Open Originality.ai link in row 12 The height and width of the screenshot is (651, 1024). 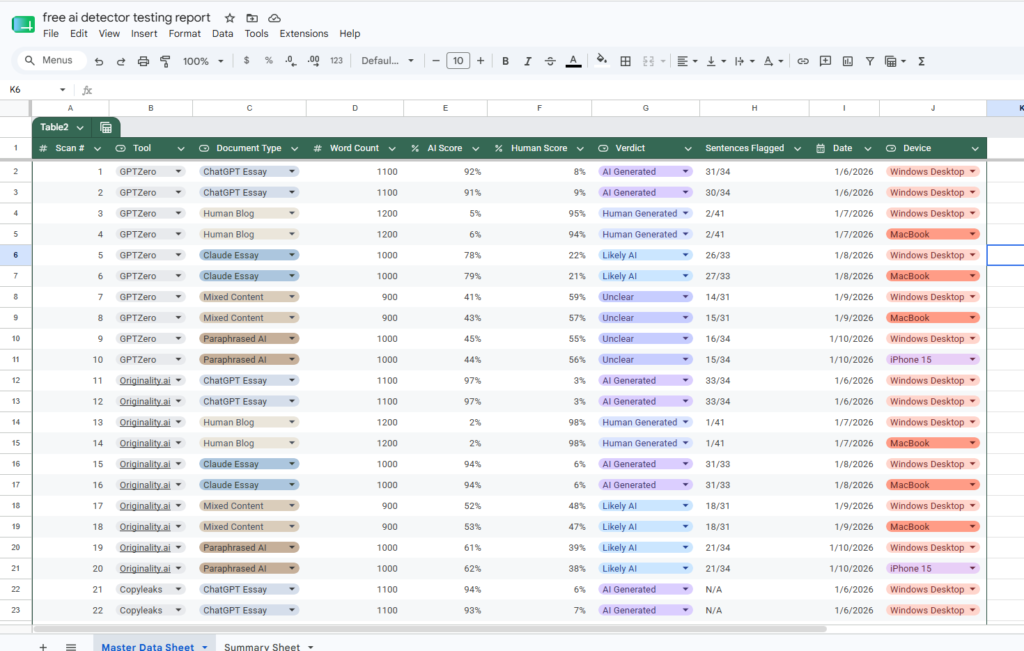pos(145,381)
